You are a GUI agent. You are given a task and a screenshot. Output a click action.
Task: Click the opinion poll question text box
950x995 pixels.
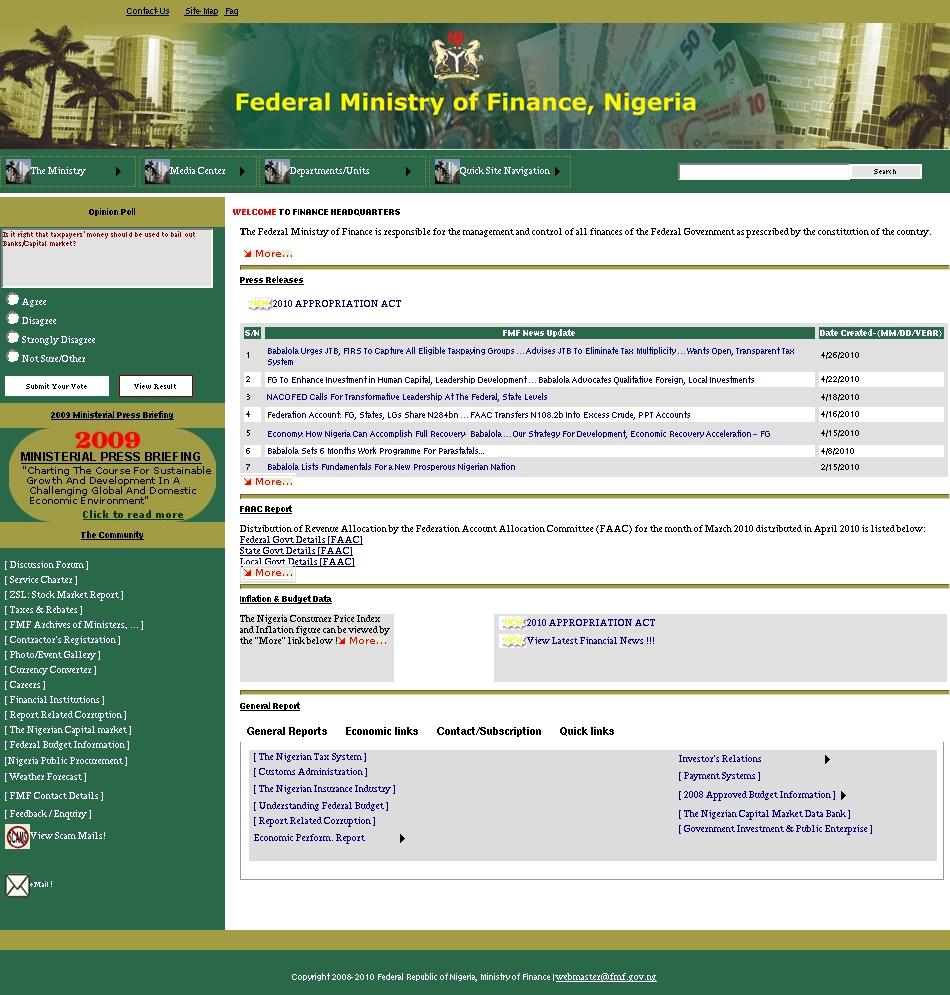click(107, 258)
